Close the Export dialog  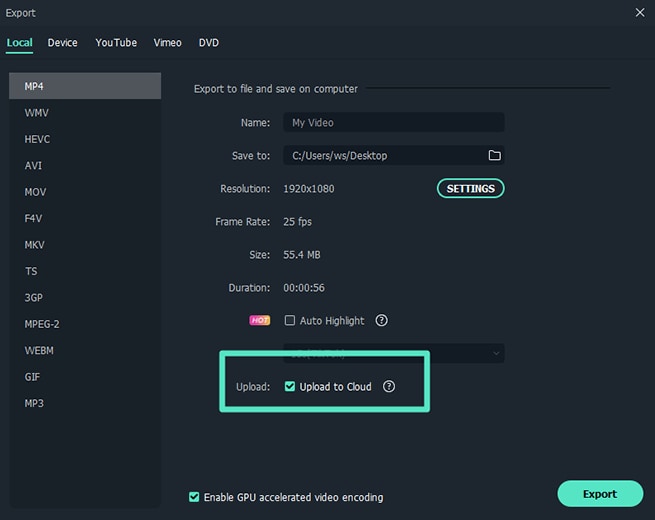(x=640, y=12)
